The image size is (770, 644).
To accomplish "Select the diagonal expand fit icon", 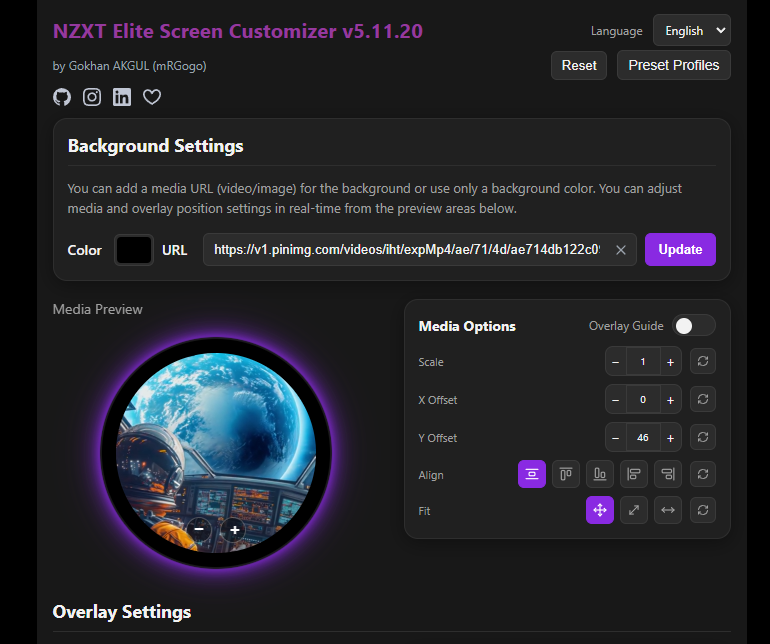I will pyautogui.click(x=633, y=510).
